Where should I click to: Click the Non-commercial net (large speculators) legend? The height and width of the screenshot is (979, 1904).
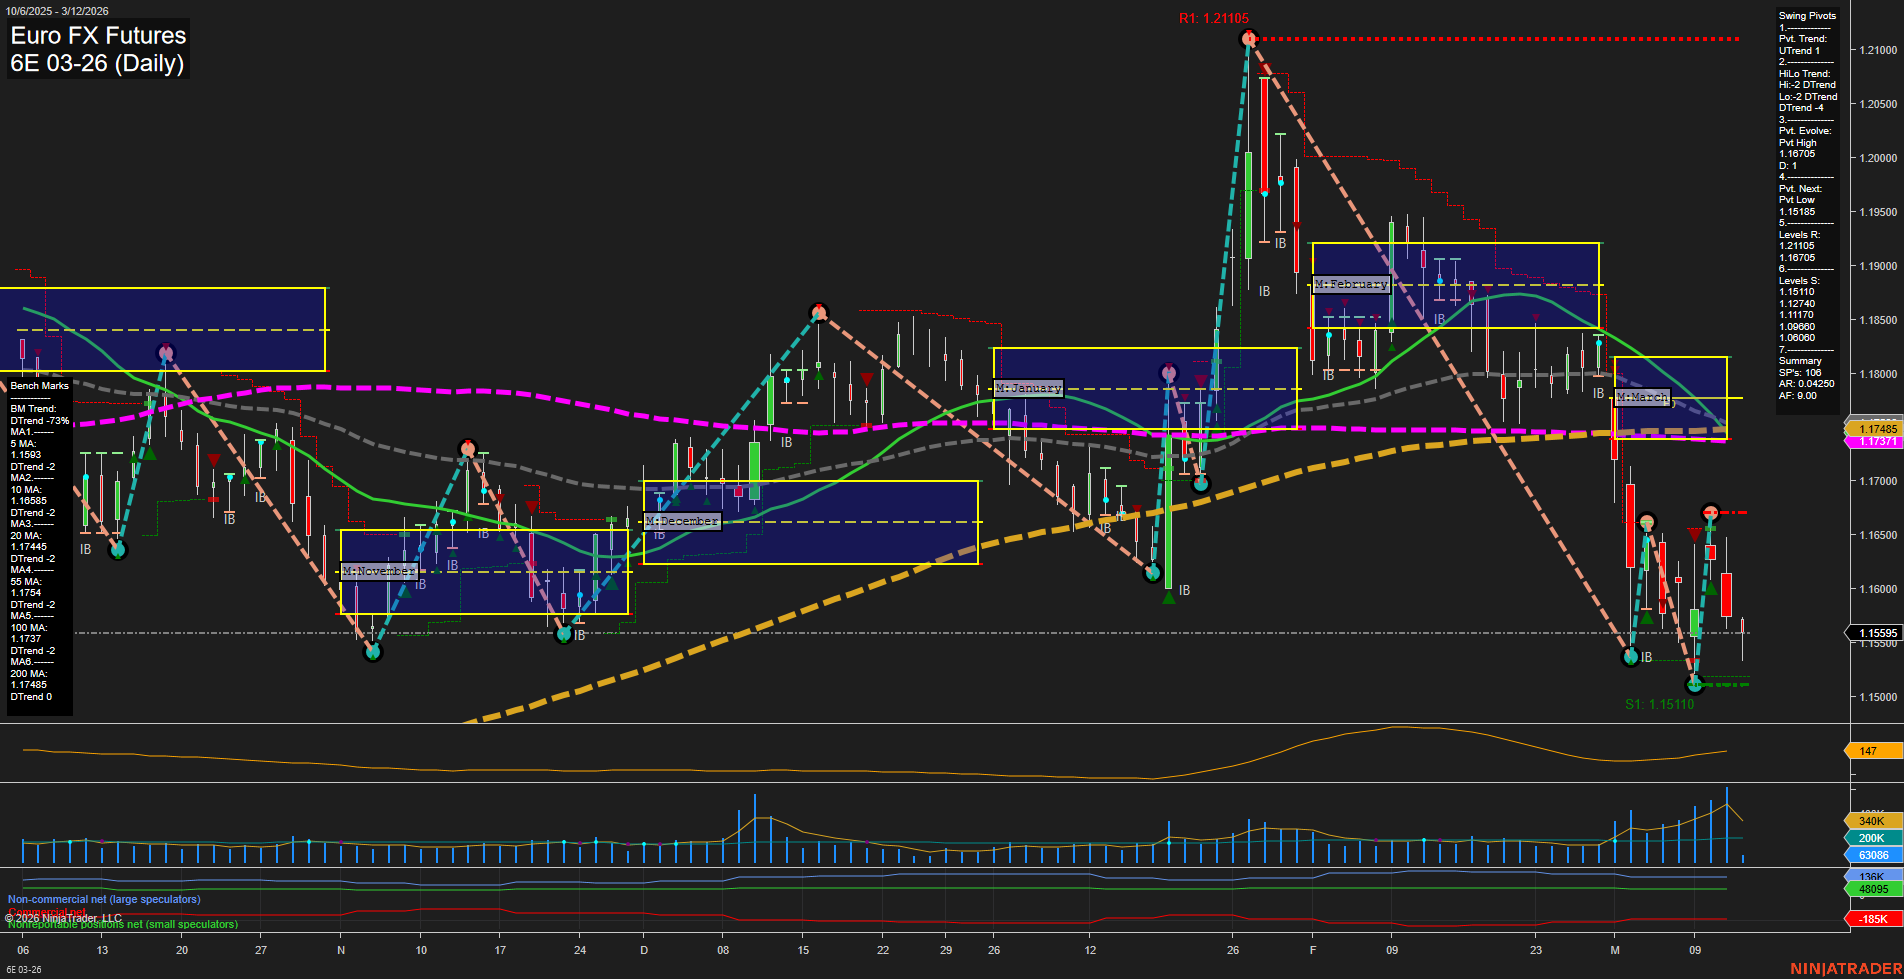104,899
